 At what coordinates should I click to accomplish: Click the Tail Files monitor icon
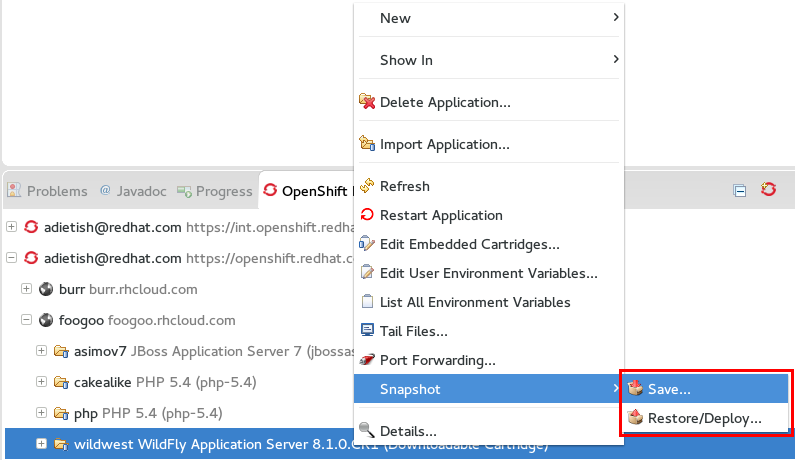click(367, 330)
